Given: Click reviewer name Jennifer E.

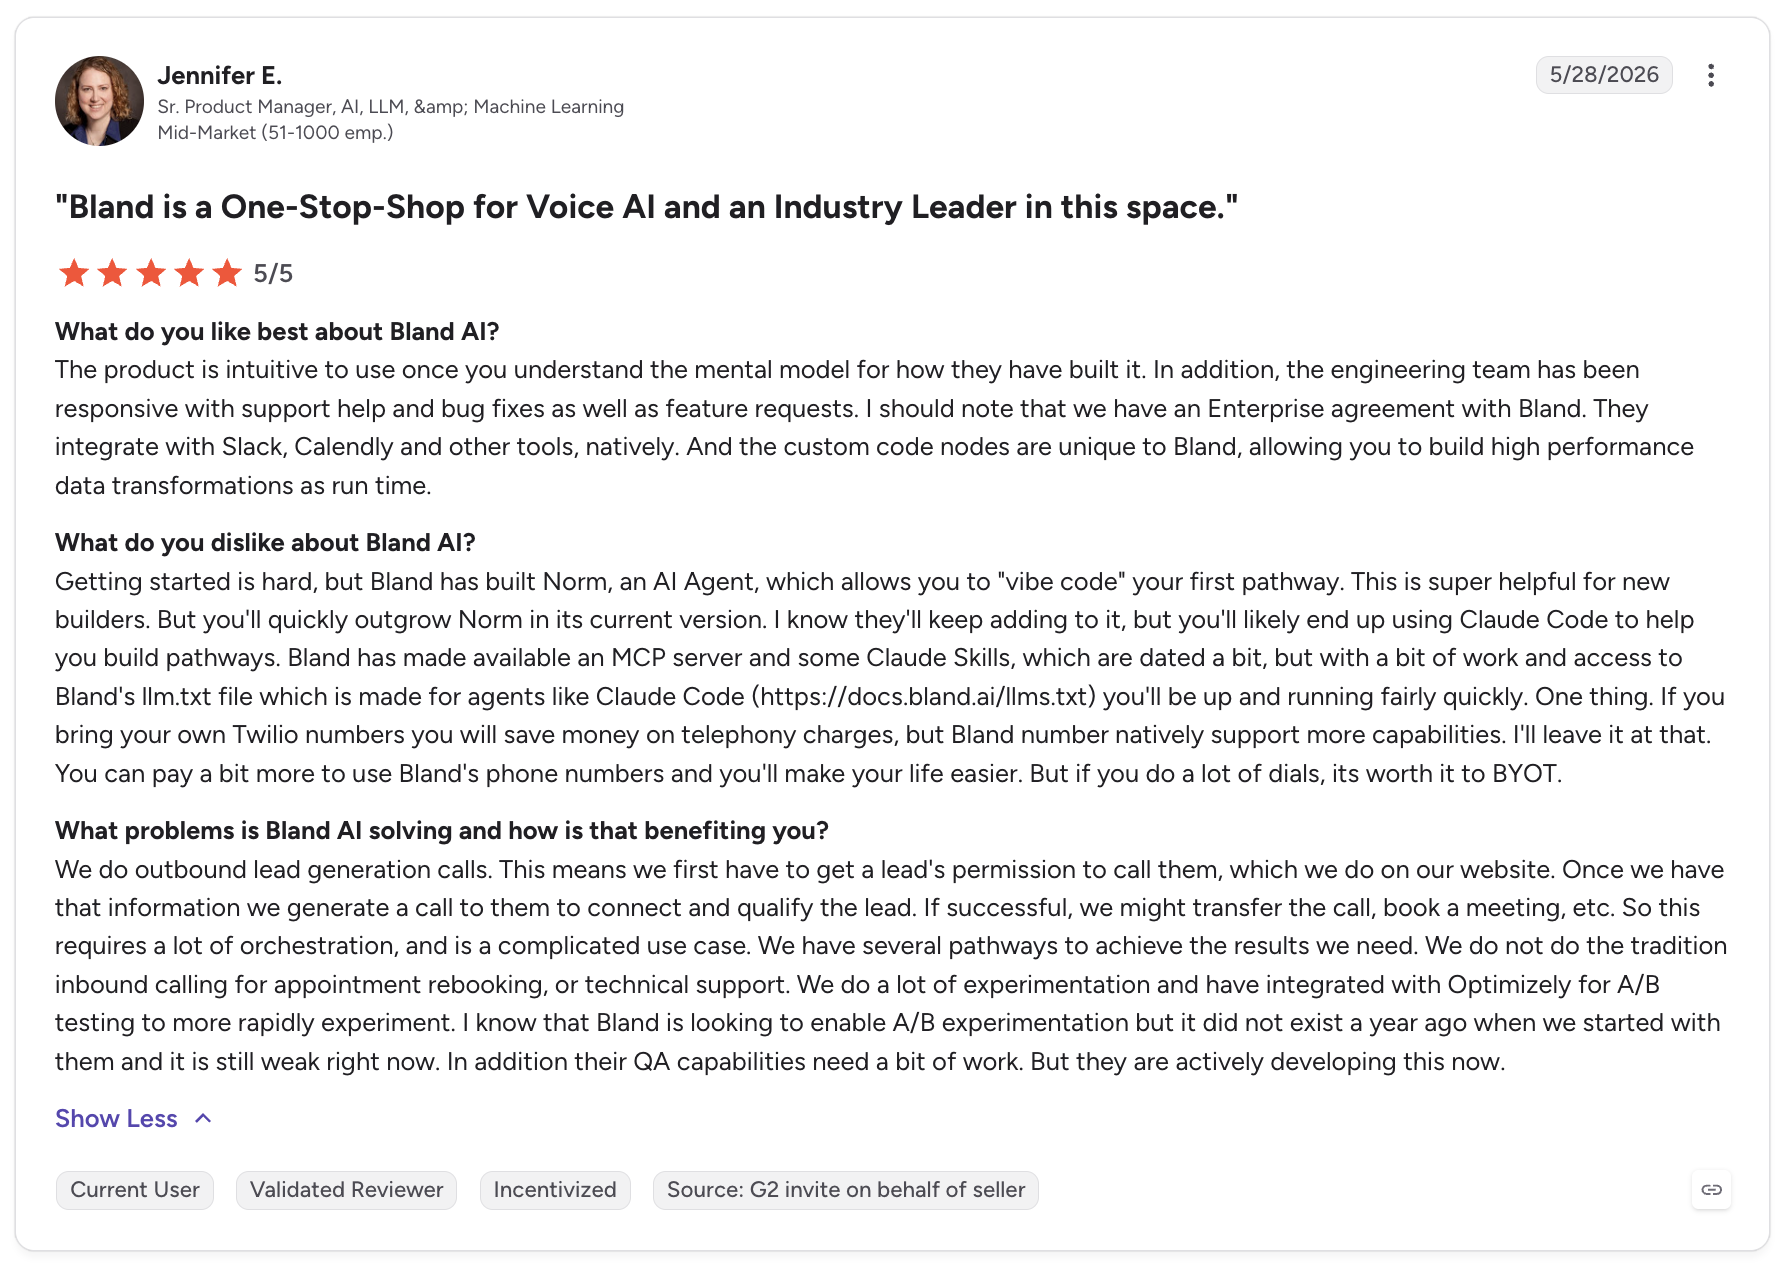Looking at the screenshot, I should pyautogui.click(x=220, y=76).
